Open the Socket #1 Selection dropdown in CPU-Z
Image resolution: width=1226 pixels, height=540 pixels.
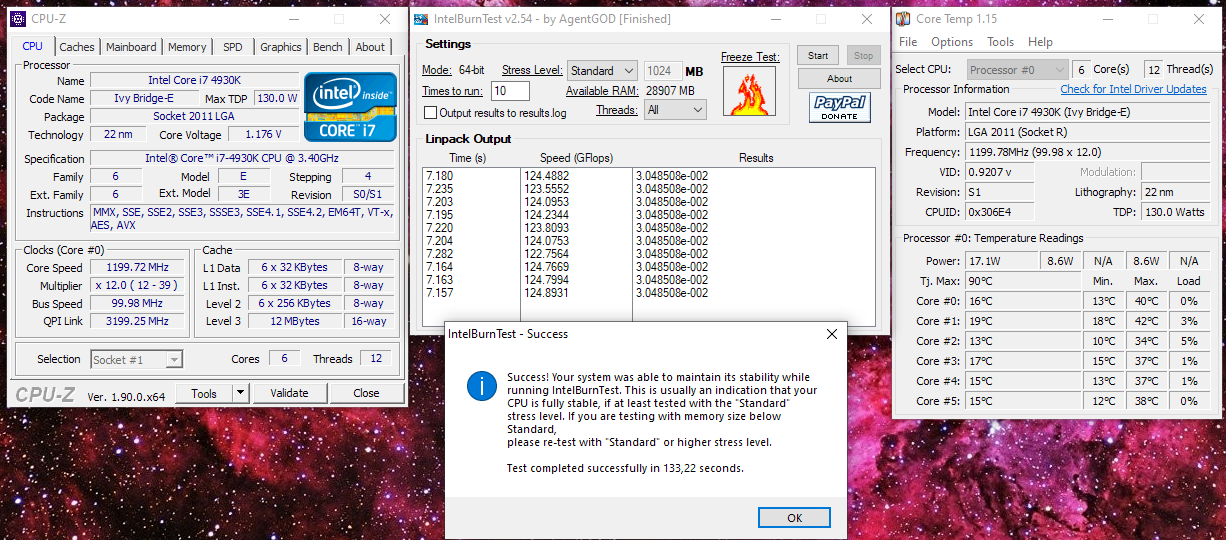[x=137, y=359]
